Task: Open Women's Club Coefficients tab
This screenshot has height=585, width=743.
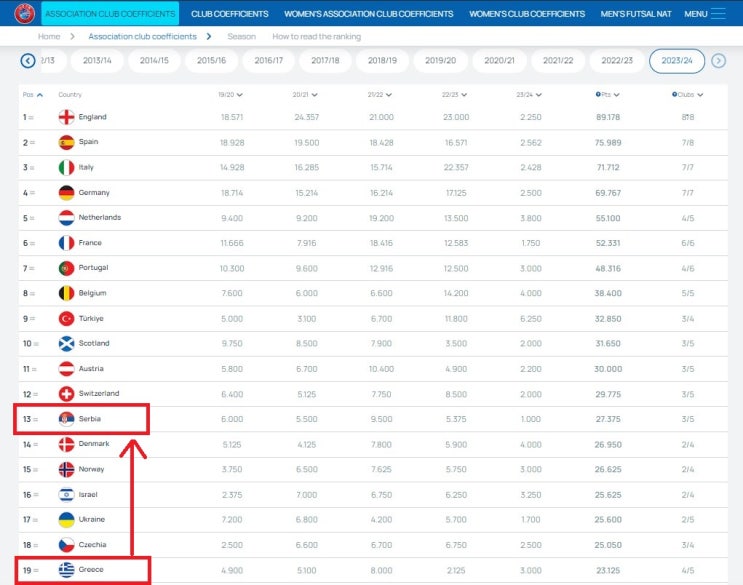Action: tap(527, 14)
